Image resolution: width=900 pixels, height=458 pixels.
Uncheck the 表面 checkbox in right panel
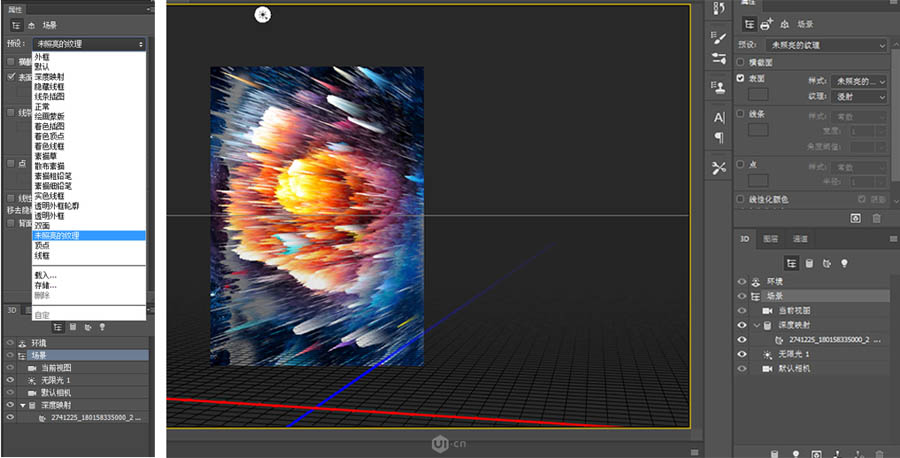pyautogui.click(x=741, y=78)
